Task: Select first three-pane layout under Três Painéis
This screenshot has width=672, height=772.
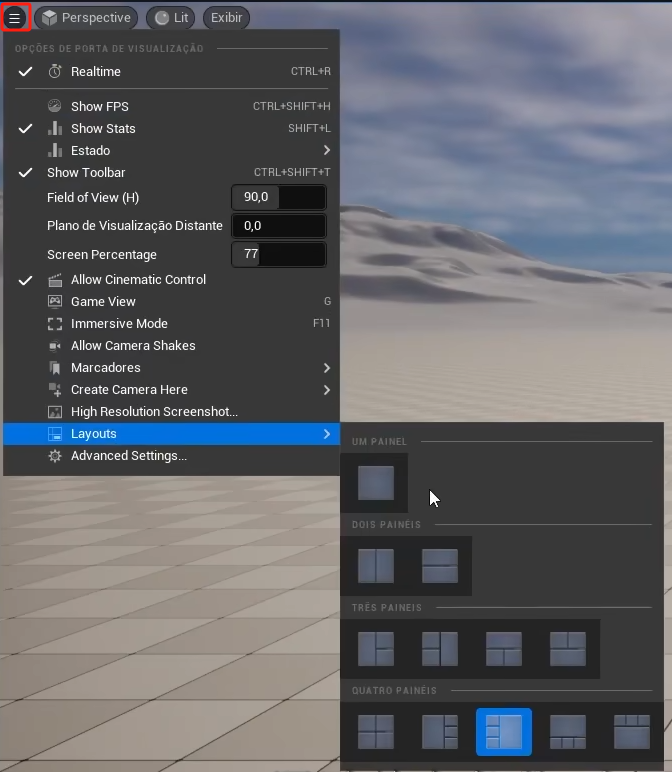Action: click(376, 649)
